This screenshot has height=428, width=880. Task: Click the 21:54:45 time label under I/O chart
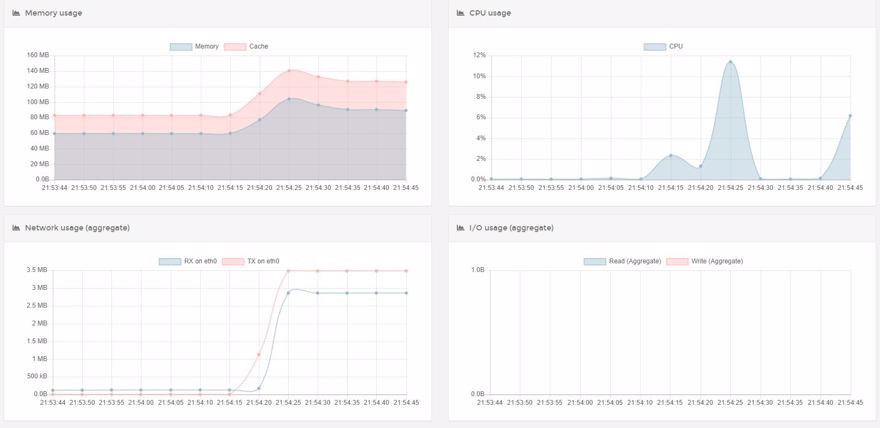click(x=850, y=402)
